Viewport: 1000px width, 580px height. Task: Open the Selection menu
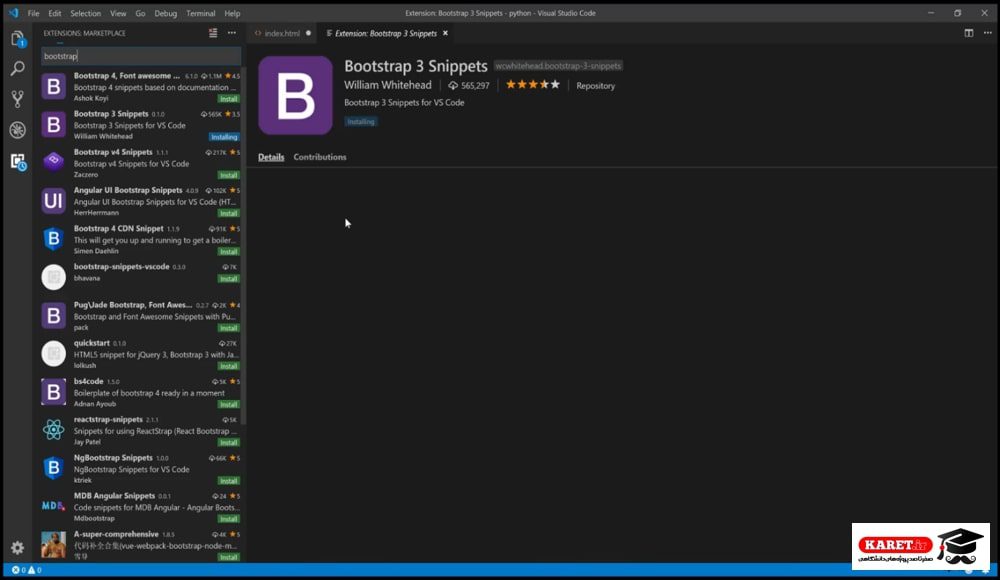(x=85, y=13)
